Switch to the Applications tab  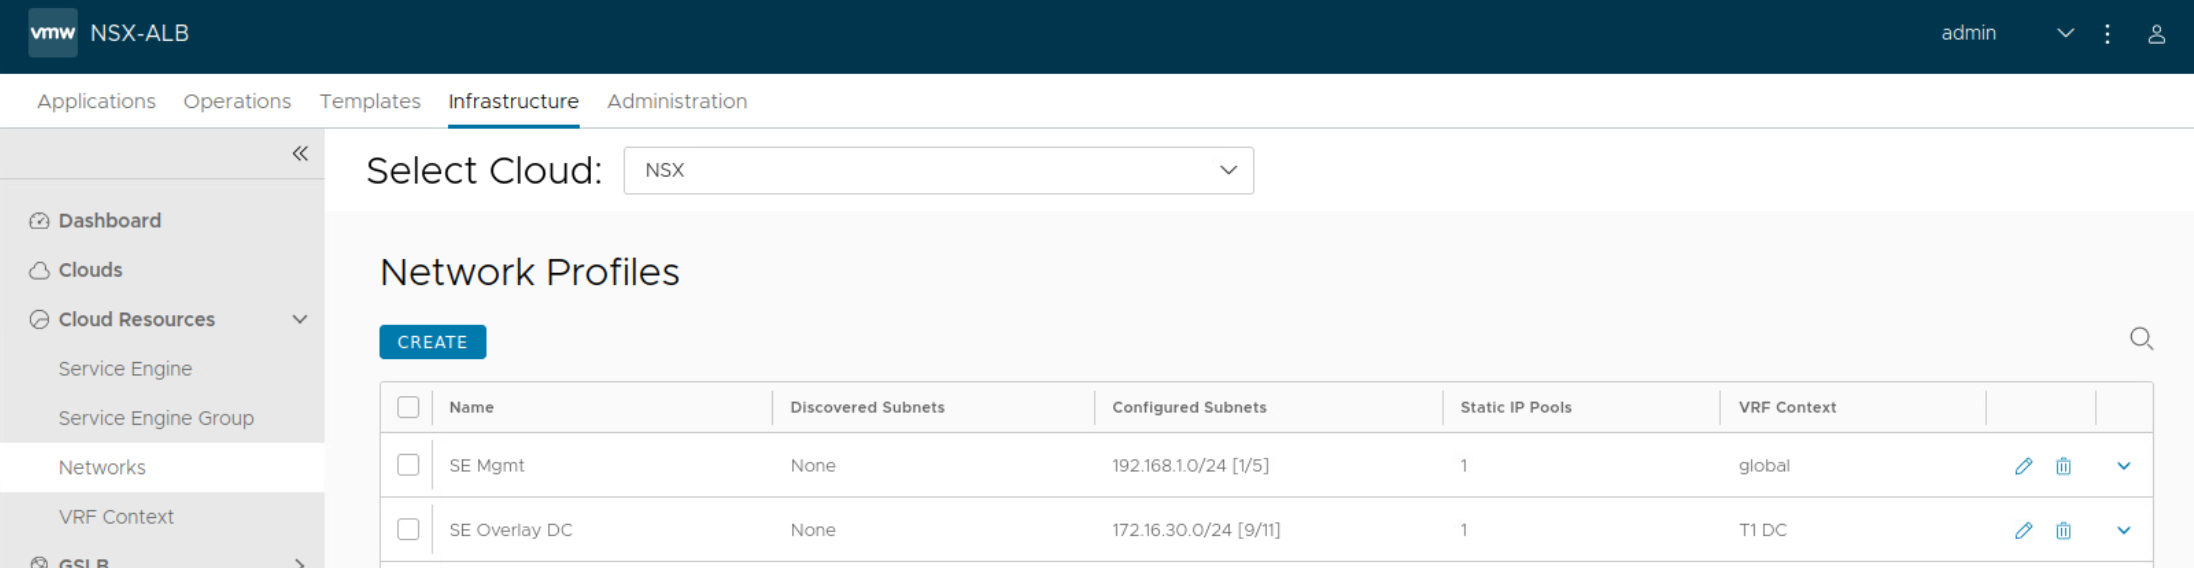point(96,101)
